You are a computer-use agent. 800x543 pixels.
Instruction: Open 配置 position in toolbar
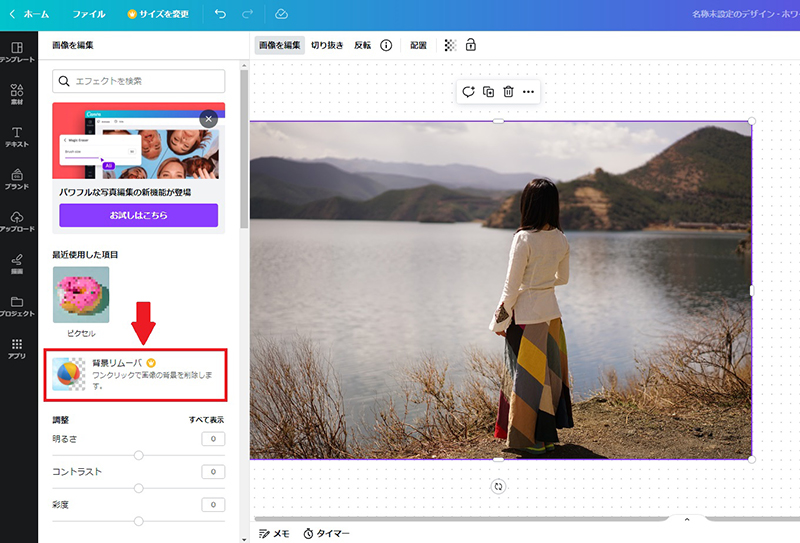[418, 45]
